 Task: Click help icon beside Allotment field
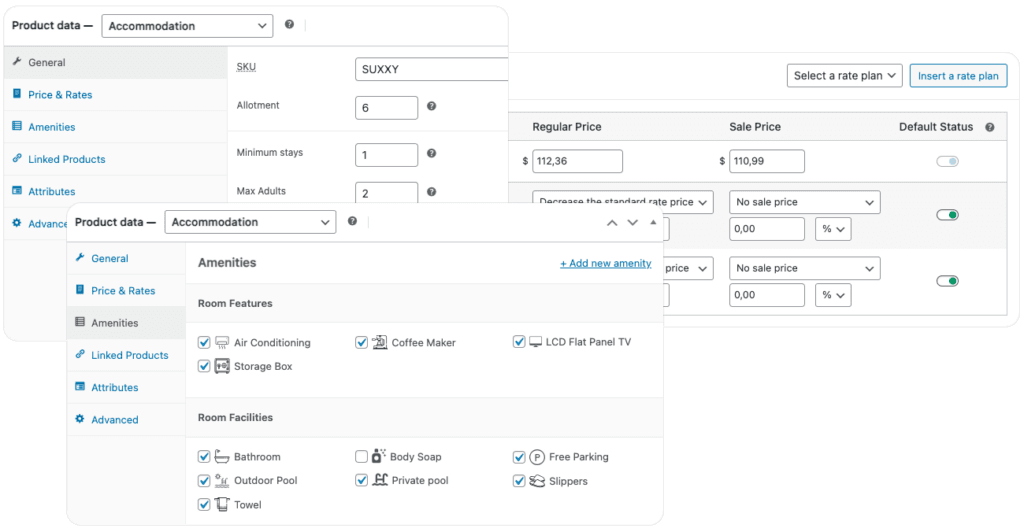431,106
